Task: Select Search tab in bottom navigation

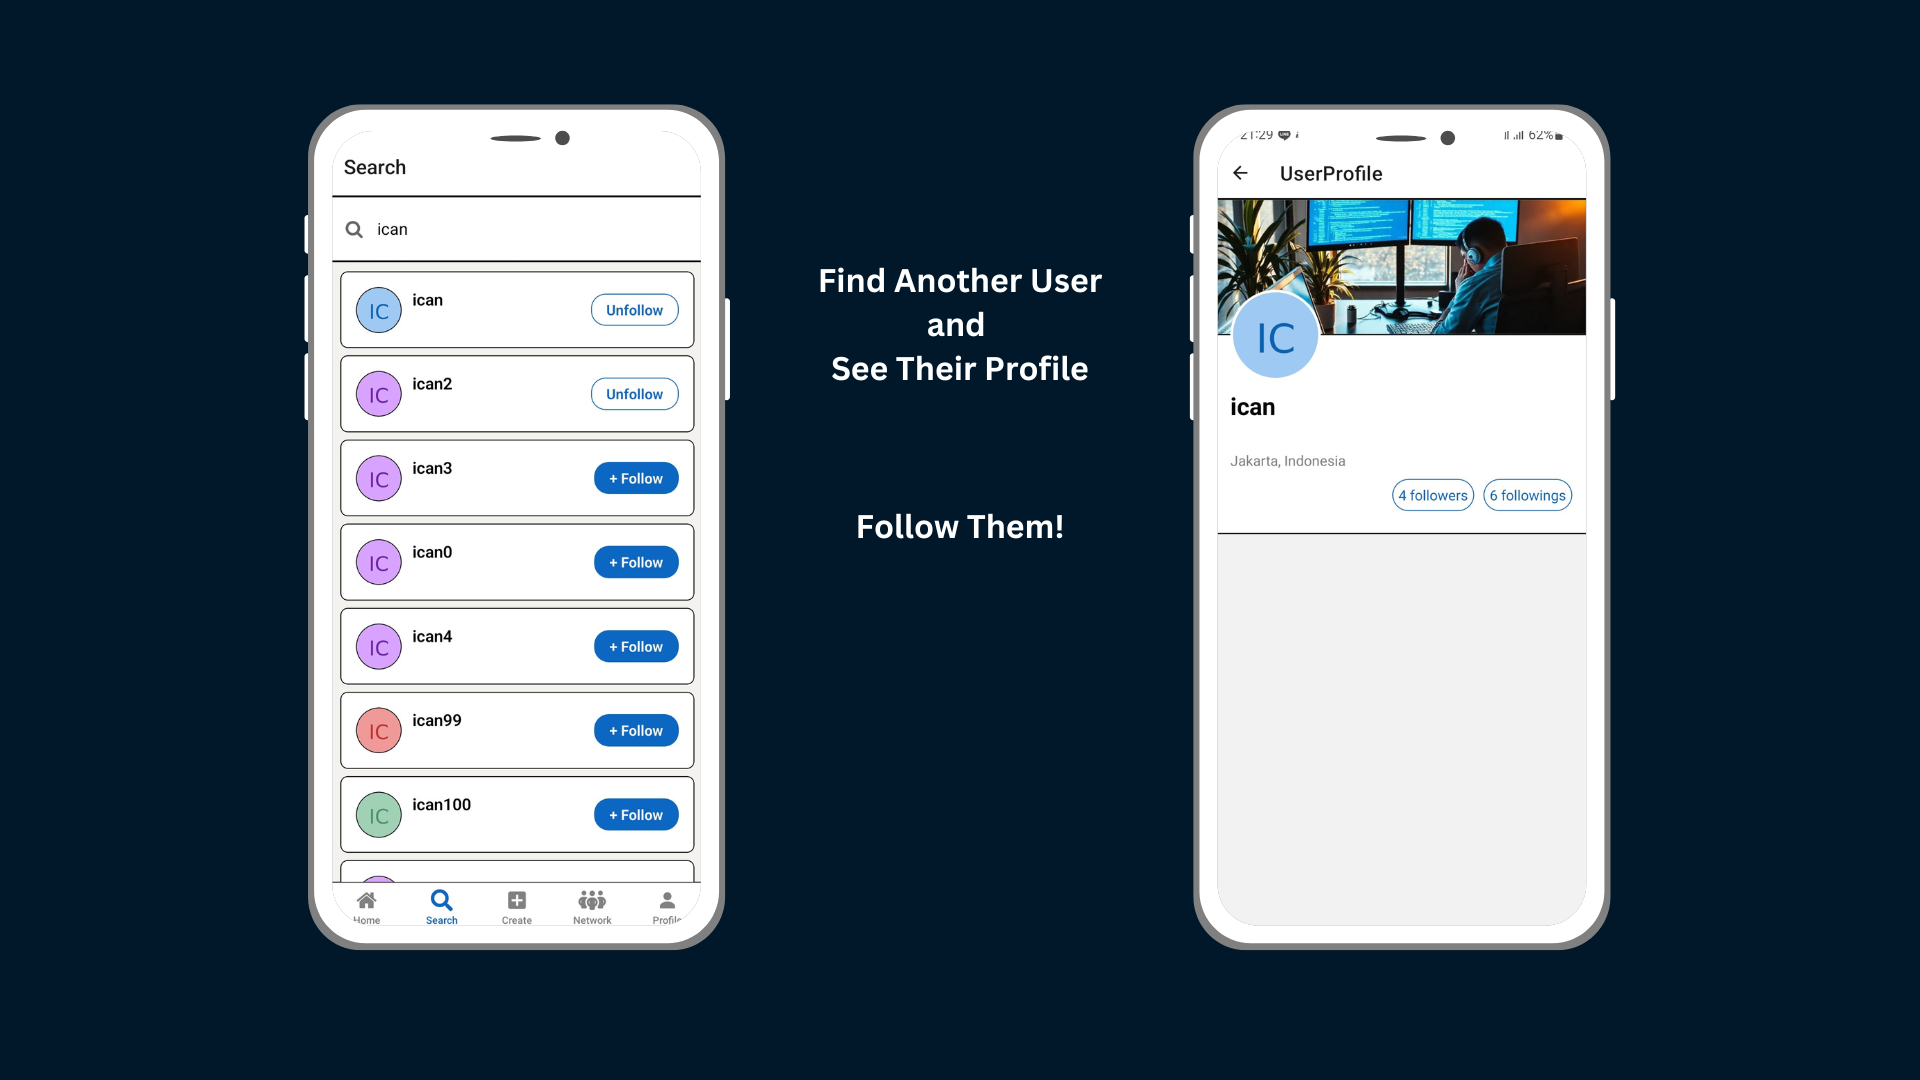Action: (440, 907)
